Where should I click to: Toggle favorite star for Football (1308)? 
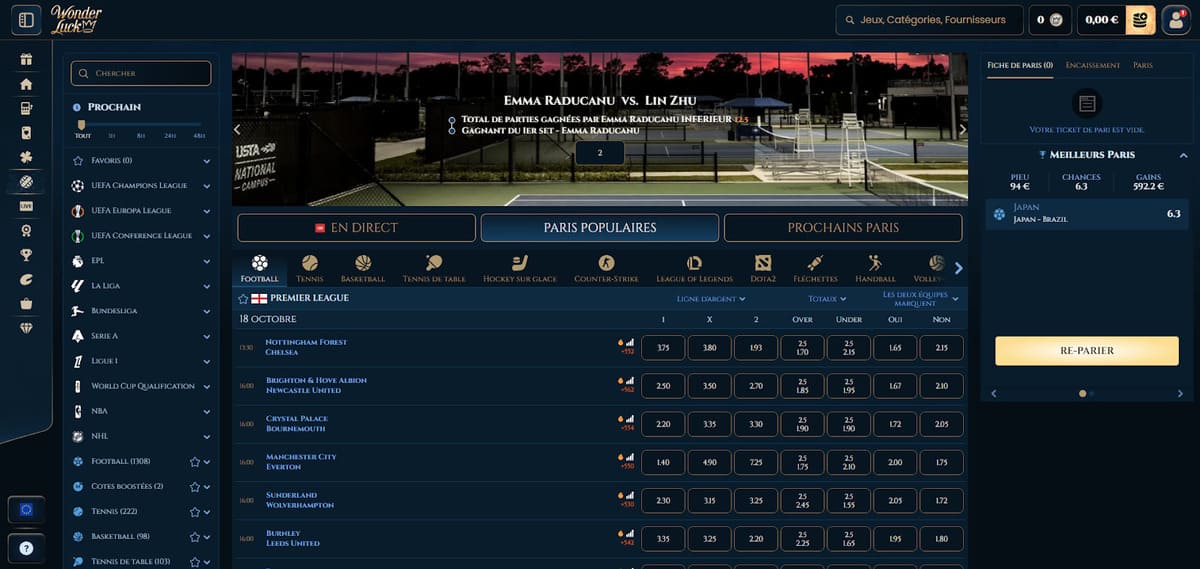[195, 462]
